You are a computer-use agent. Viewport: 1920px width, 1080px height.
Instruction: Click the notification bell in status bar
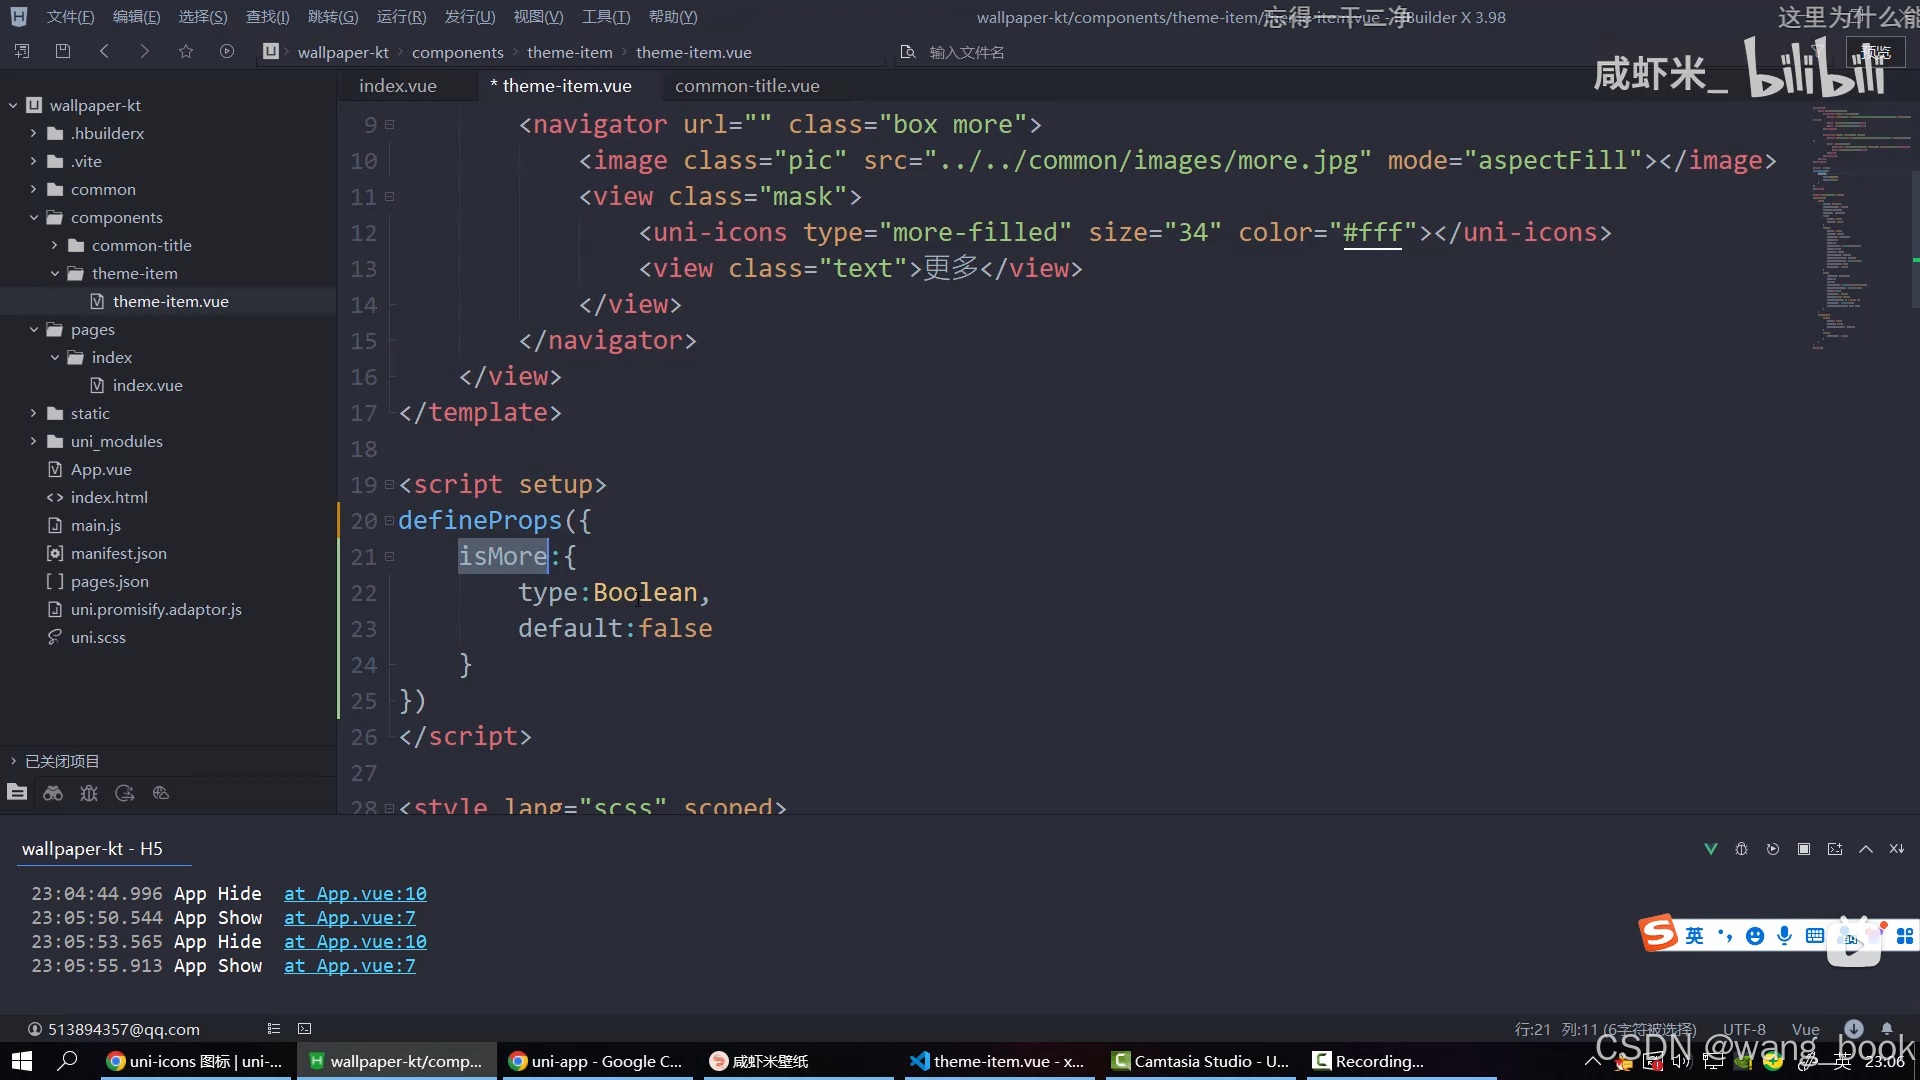pos(1887,1029)
